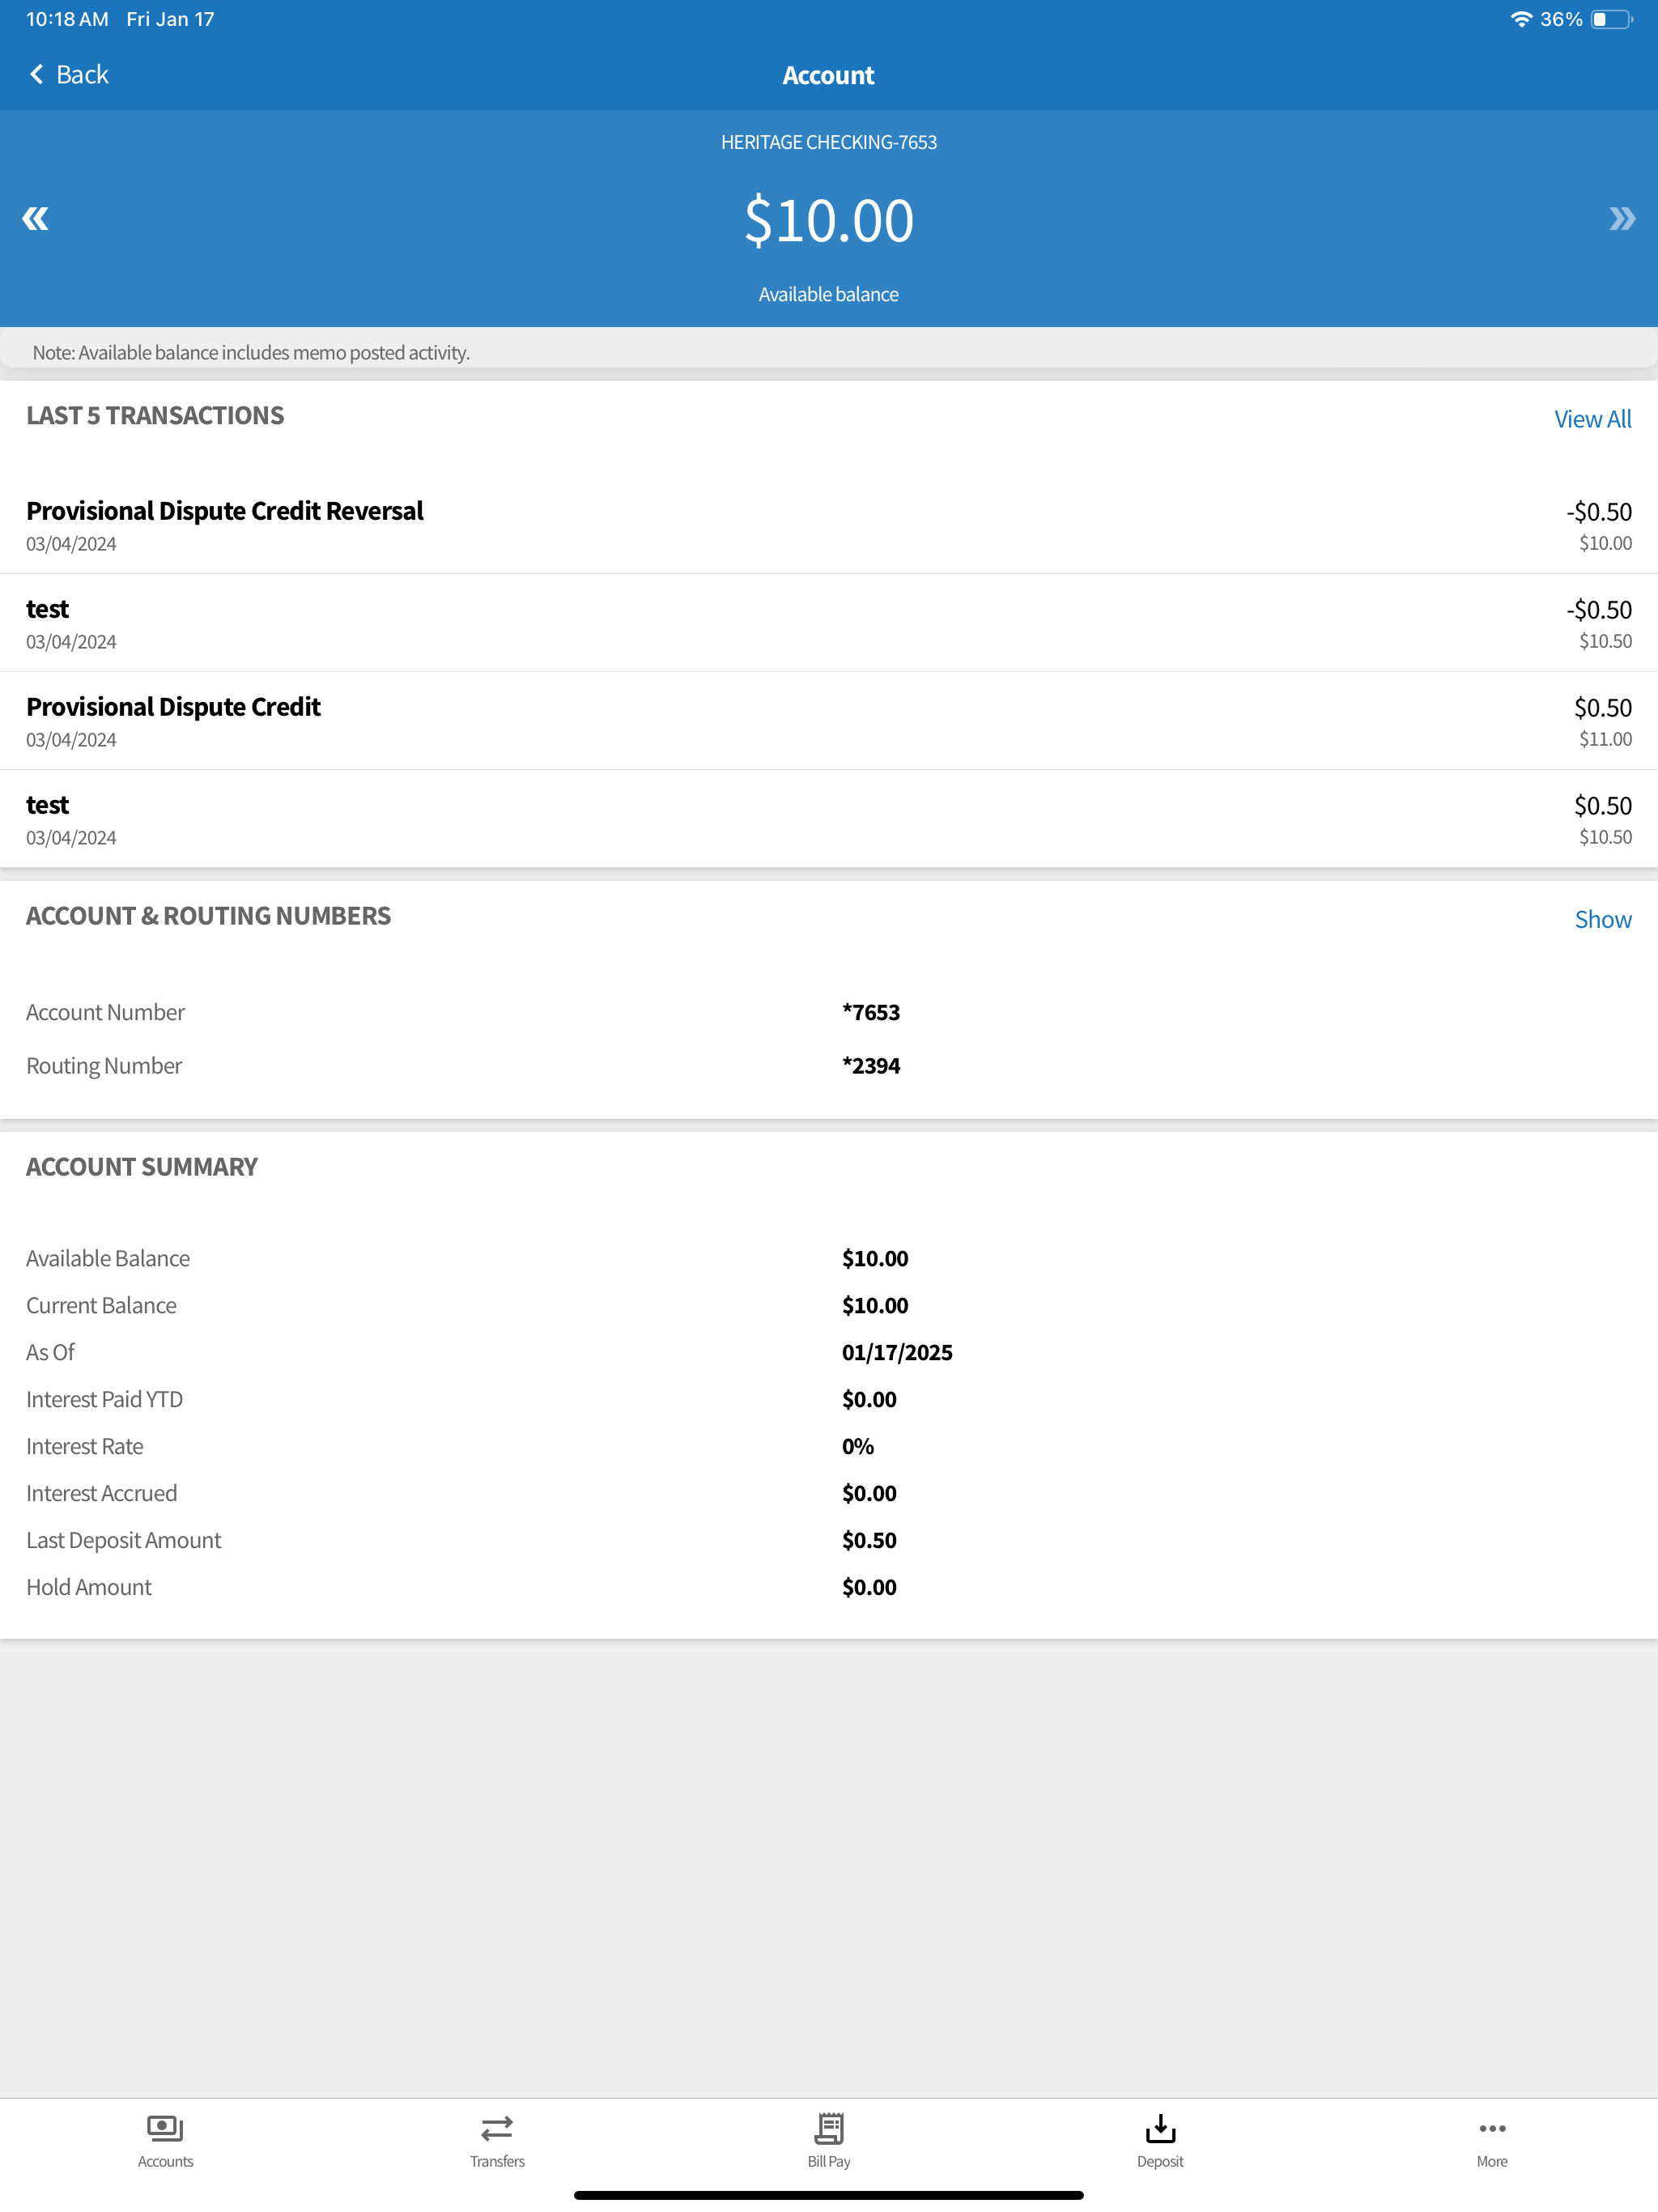Tap the masked account number *7653
Viewport: 1658px width, 2212px height.
[x=871, y=1012]
